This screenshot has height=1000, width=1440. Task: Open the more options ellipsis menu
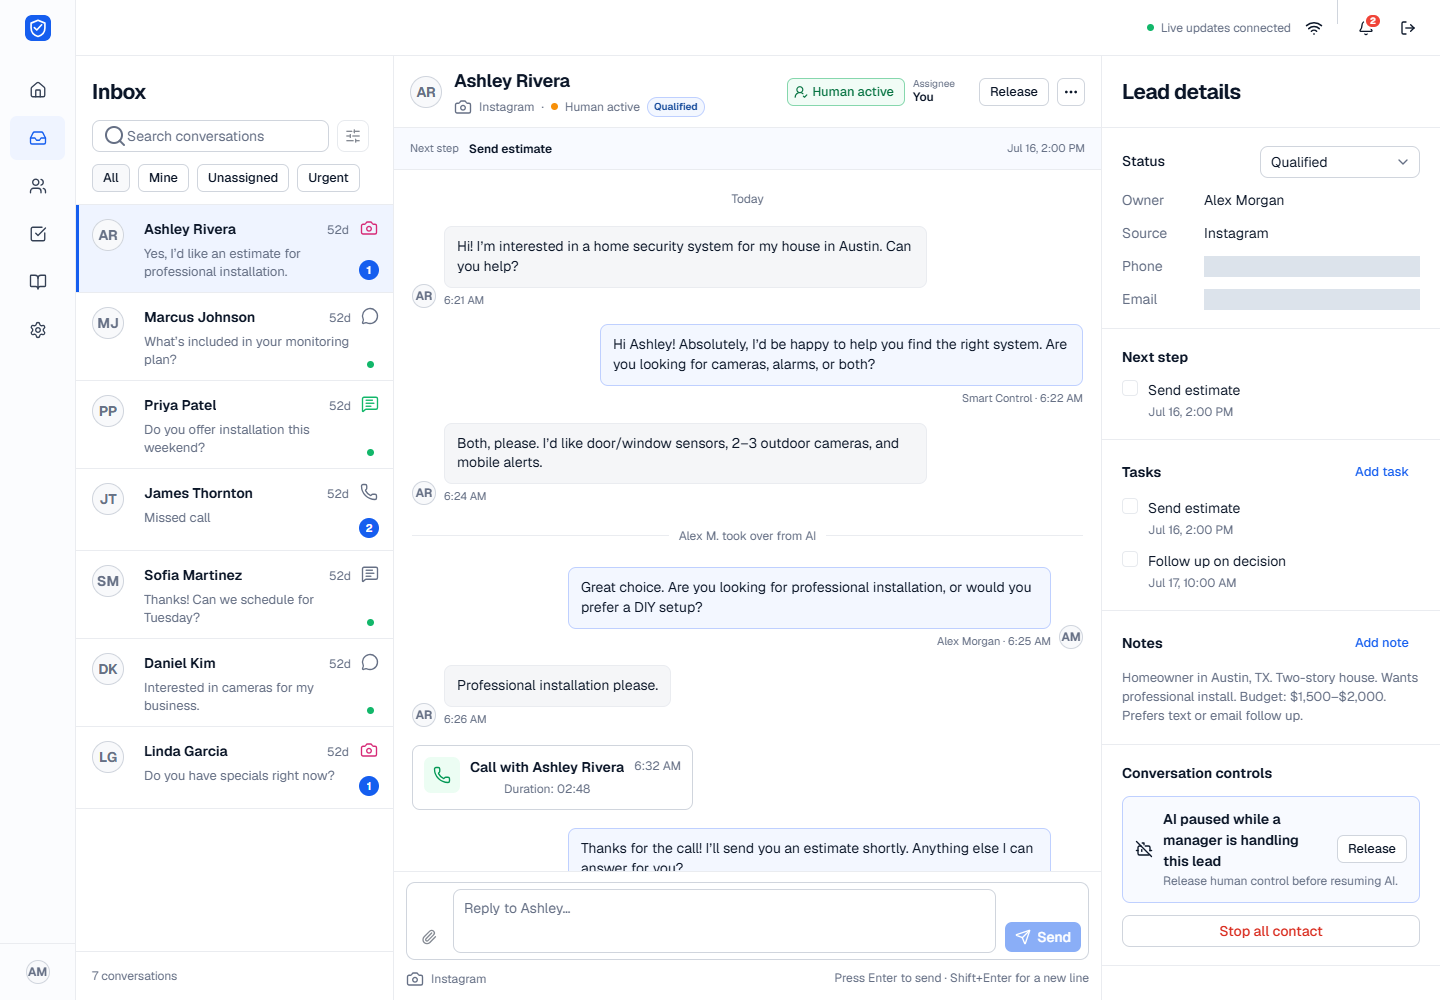[1071, 92]
